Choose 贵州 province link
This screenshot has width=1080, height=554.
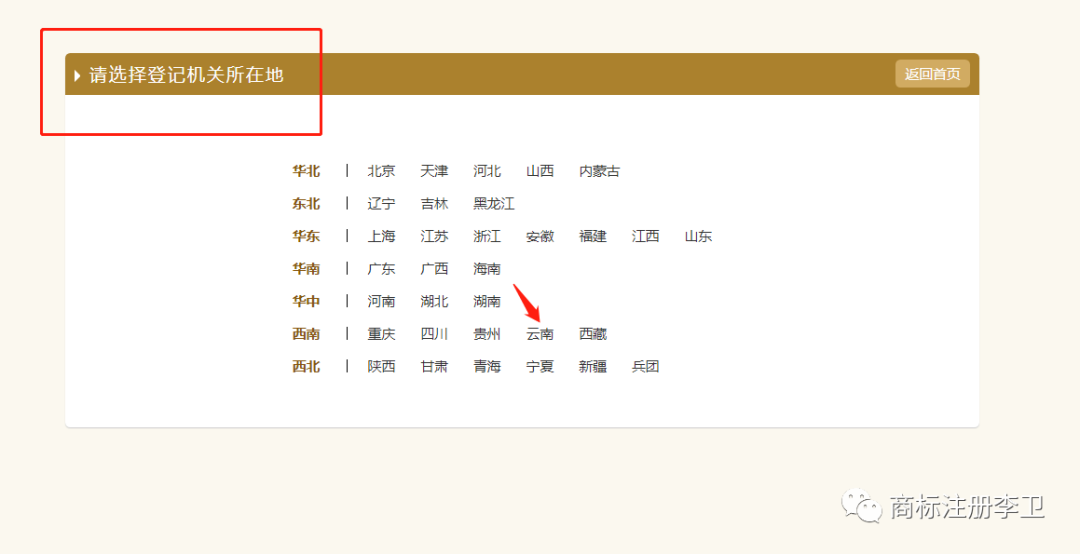[x=487, y=334]
